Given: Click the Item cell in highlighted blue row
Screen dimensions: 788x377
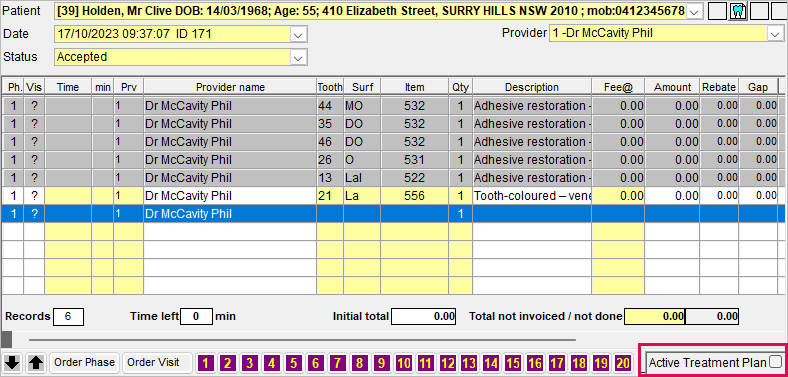Looking at the screenshot, I should (415, 214).
